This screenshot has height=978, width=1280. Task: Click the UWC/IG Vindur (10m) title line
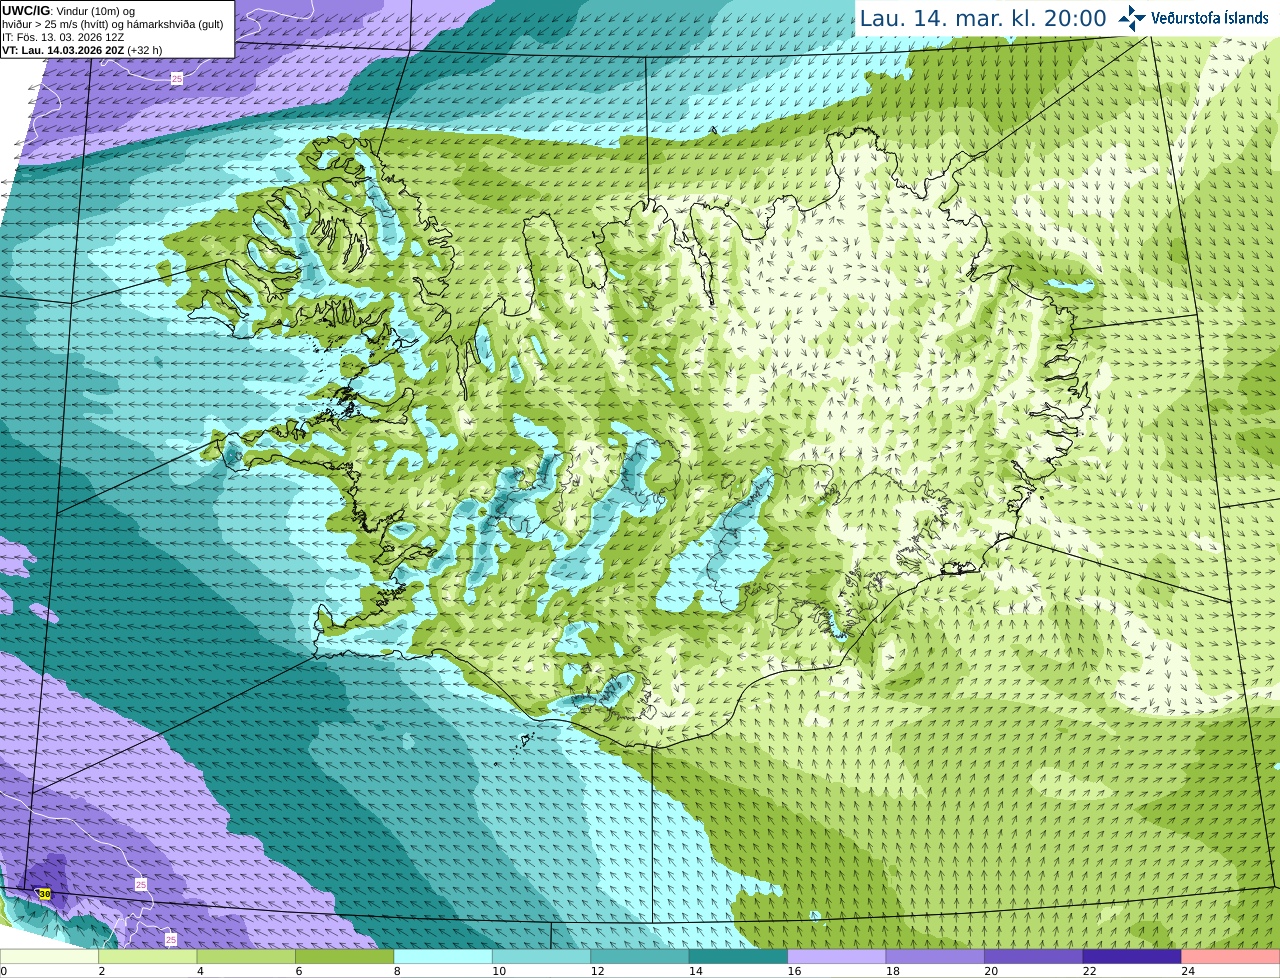tap(68, 11)
